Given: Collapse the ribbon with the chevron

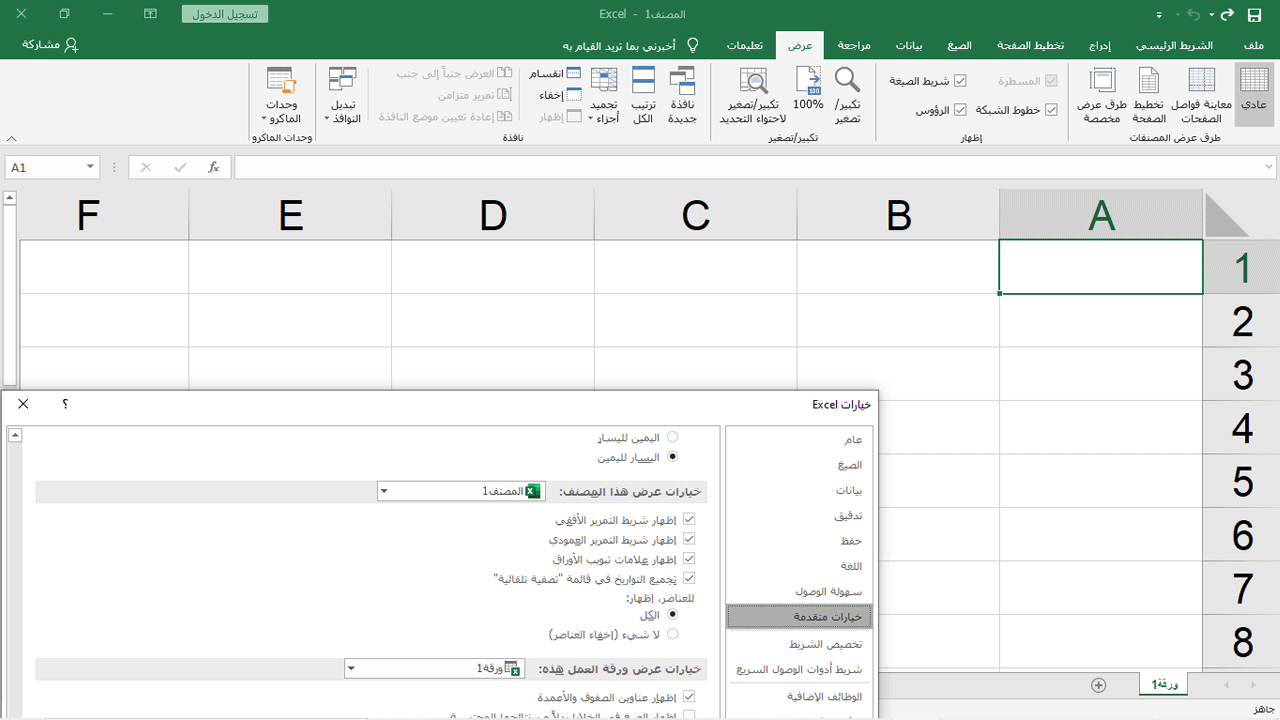Looking at the screenshot, I should click(12, 138).
